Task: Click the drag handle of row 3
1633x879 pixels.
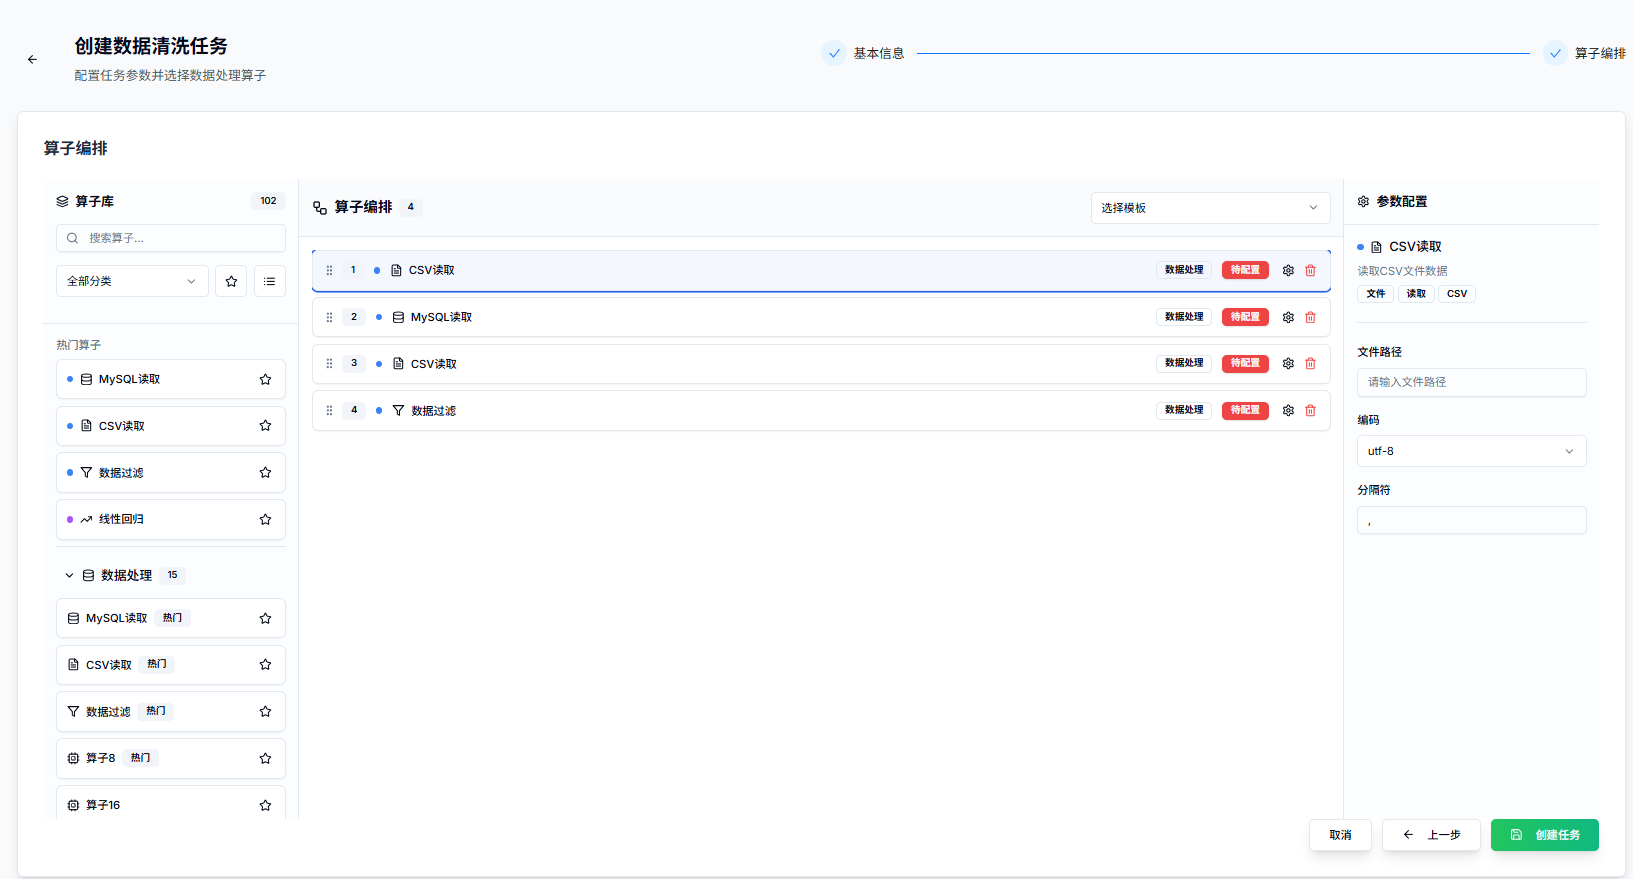Action: (x=329, y=364)
